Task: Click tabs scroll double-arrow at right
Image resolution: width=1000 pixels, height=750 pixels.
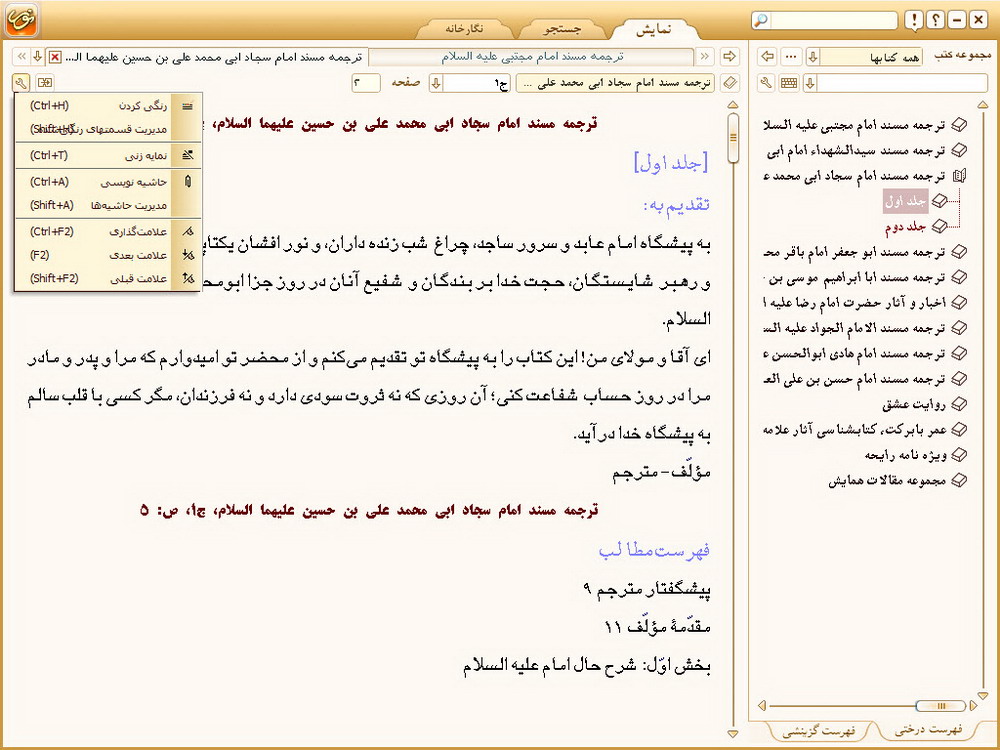Action: pyautogui.click(x=705, y=57)
